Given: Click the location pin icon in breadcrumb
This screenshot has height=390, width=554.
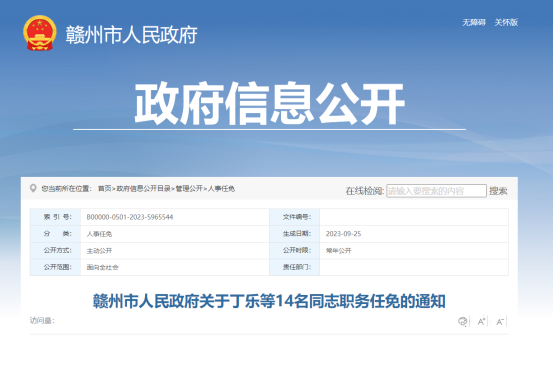Looking at the screenshot, I should (x=33, y=188).
